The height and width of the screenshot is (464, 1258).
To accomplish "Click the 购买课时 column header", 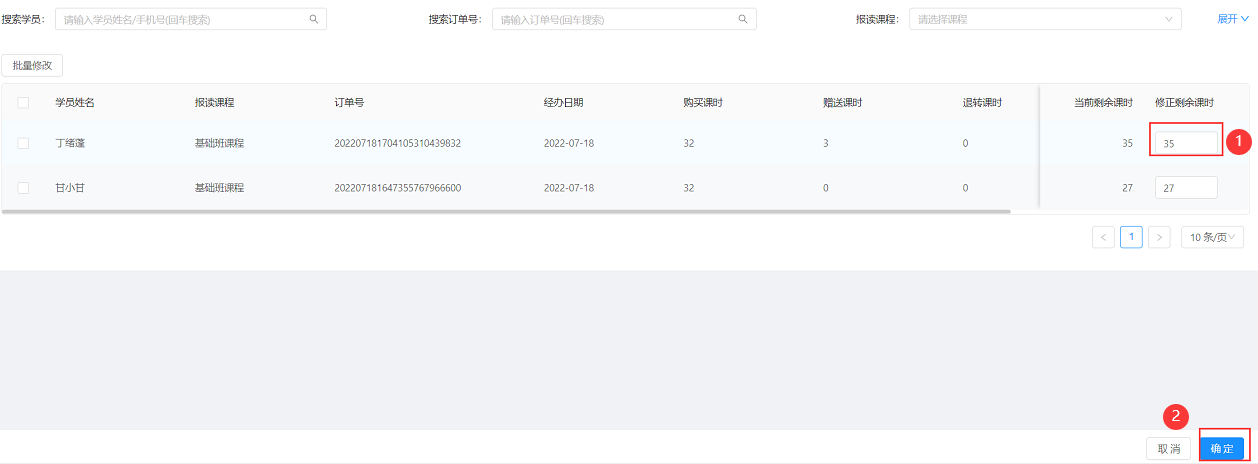I will (704, 102).
